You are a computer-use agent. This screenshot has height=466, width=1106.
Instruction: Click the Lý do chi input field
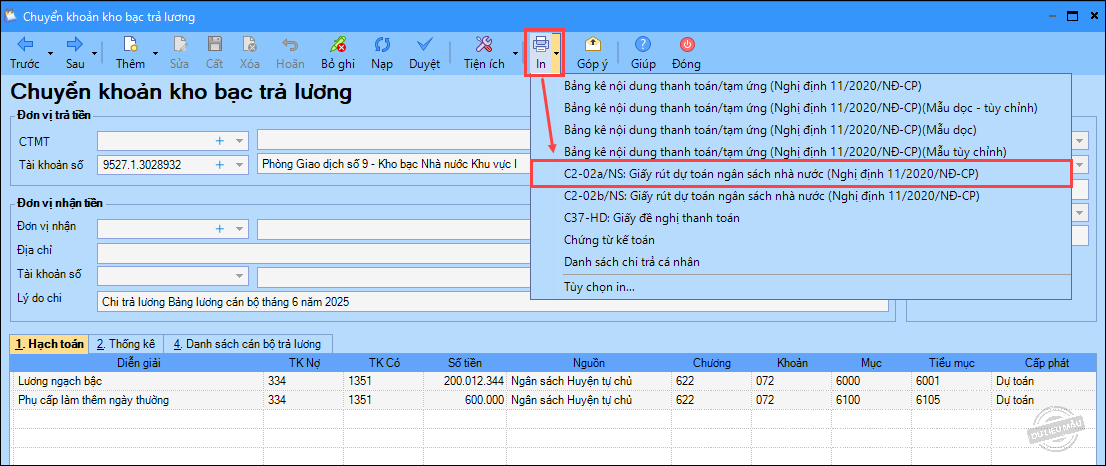pyautogui.click(x=492, y=302)
